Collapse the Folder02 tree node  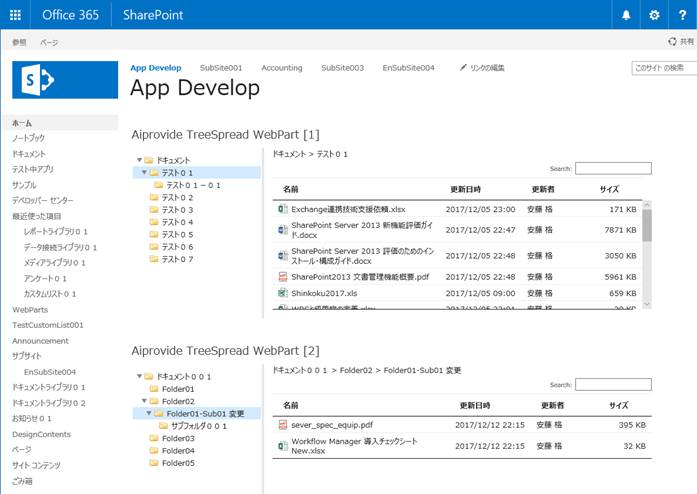(x=144, y=401)
